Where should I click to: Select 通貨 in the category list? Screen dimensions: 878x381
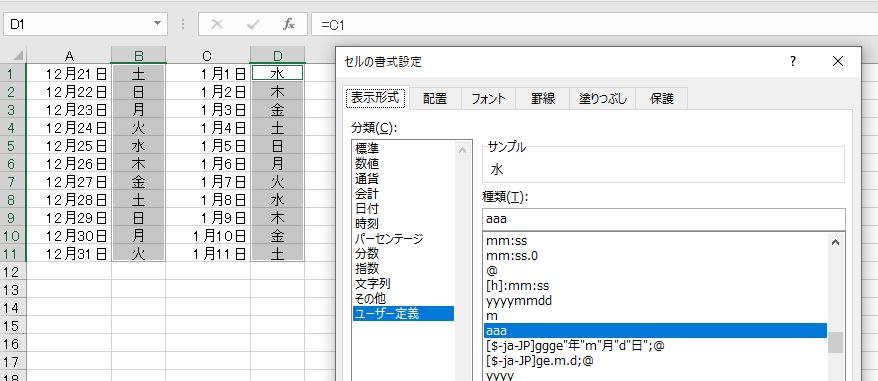tap(404, 179)
